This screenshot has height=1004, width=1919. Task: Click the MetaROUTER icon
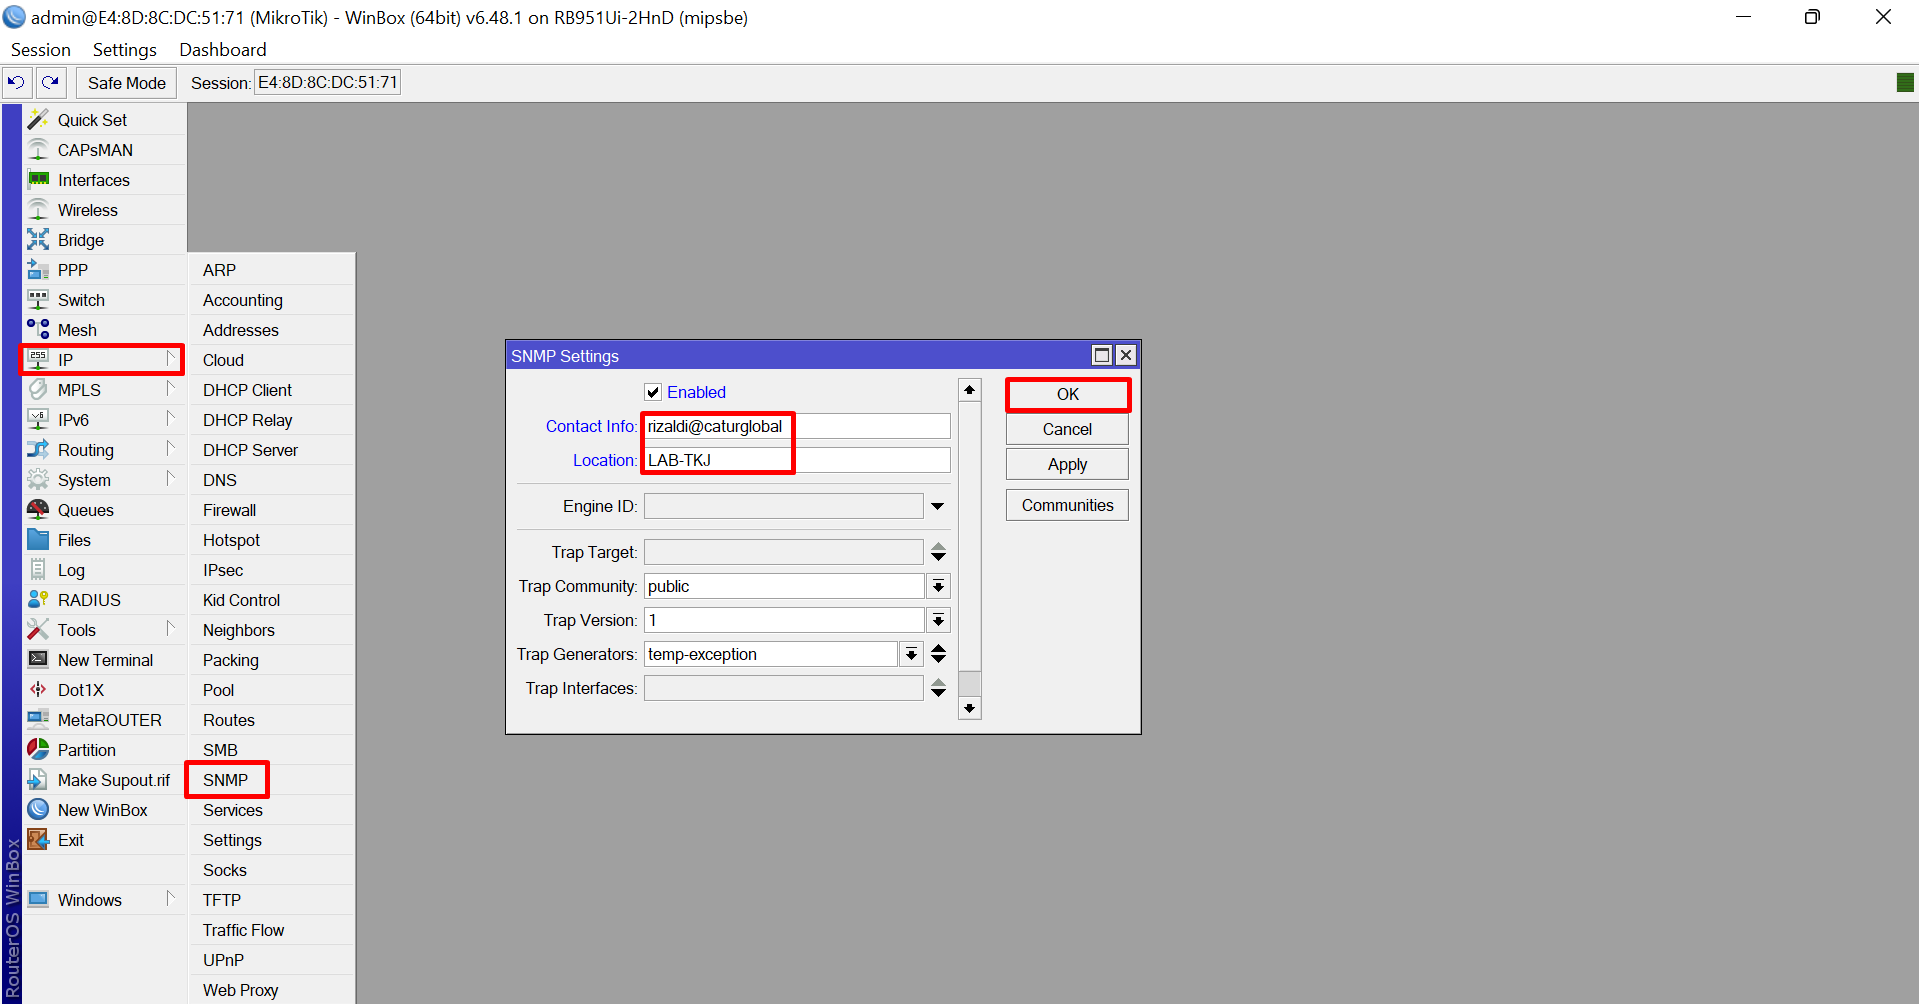click(38, 720)
